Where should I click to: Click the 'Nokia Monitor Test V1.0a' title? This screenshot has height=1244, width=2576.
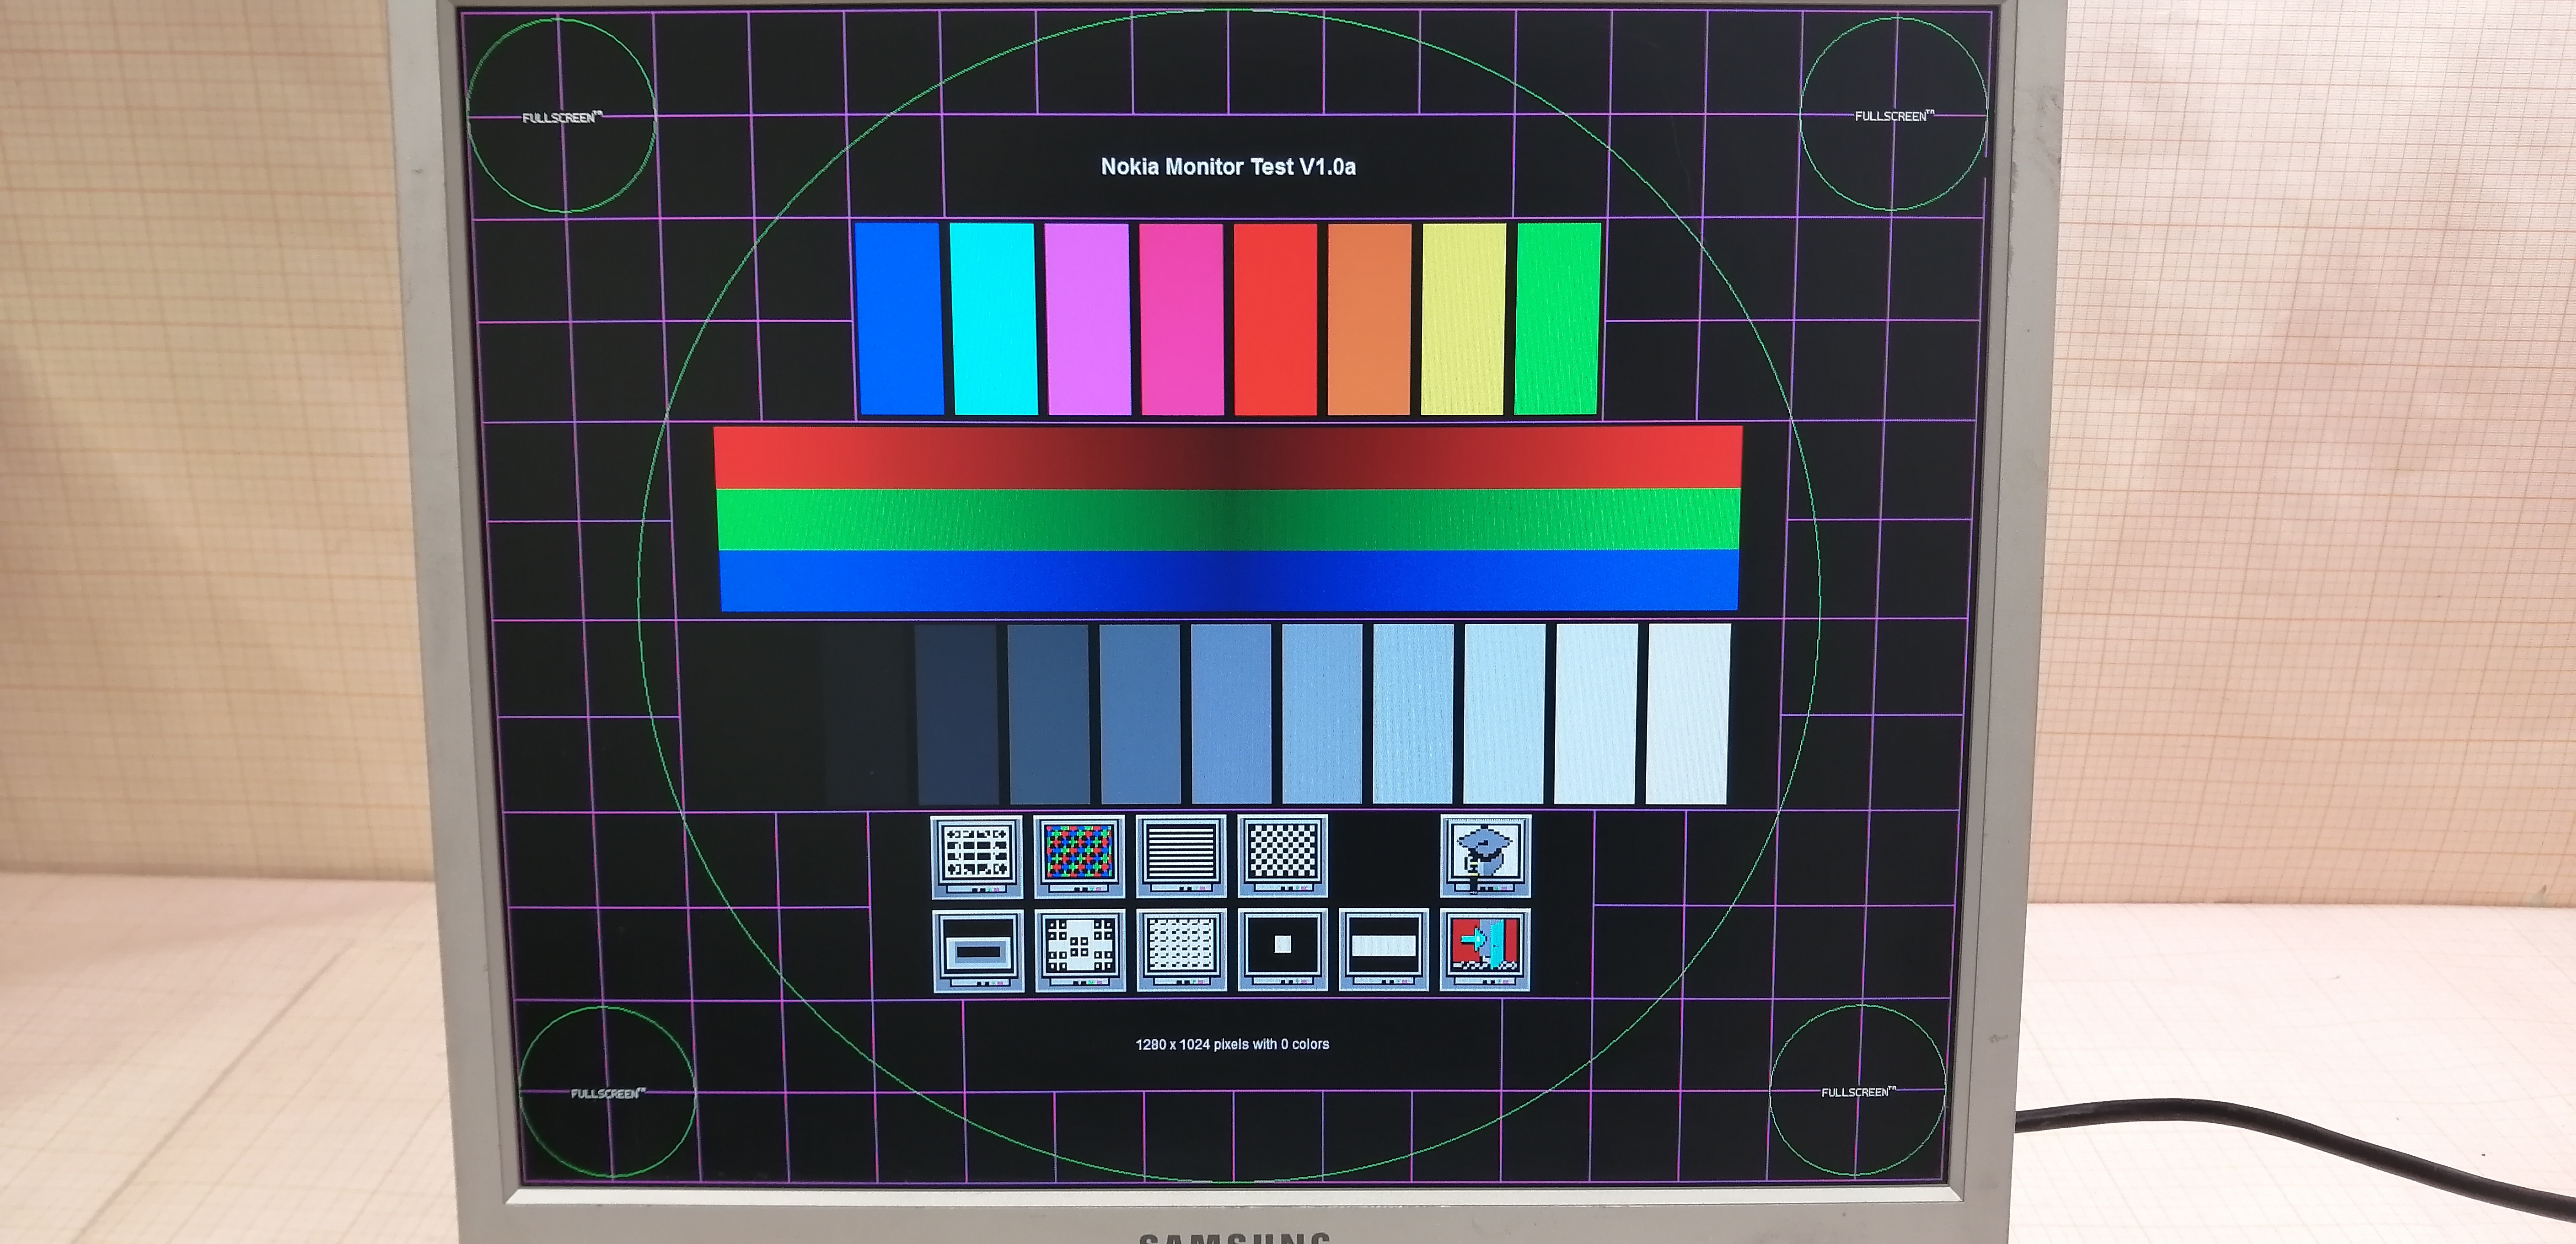1228,167
